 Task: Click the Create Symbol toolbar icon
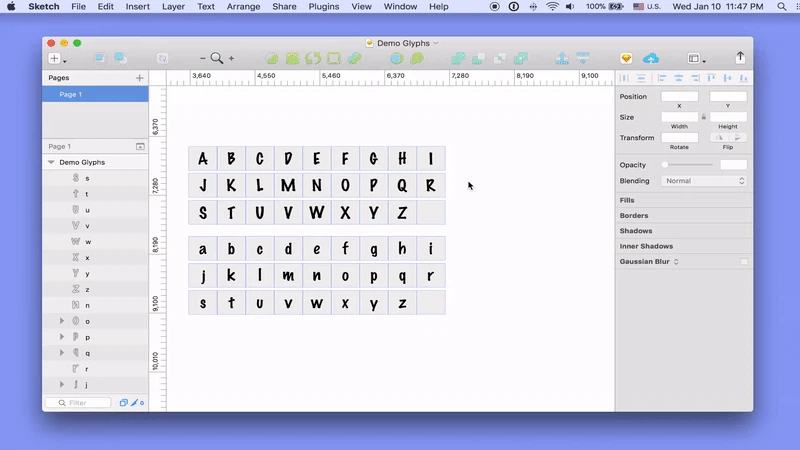tap(162, 58)
